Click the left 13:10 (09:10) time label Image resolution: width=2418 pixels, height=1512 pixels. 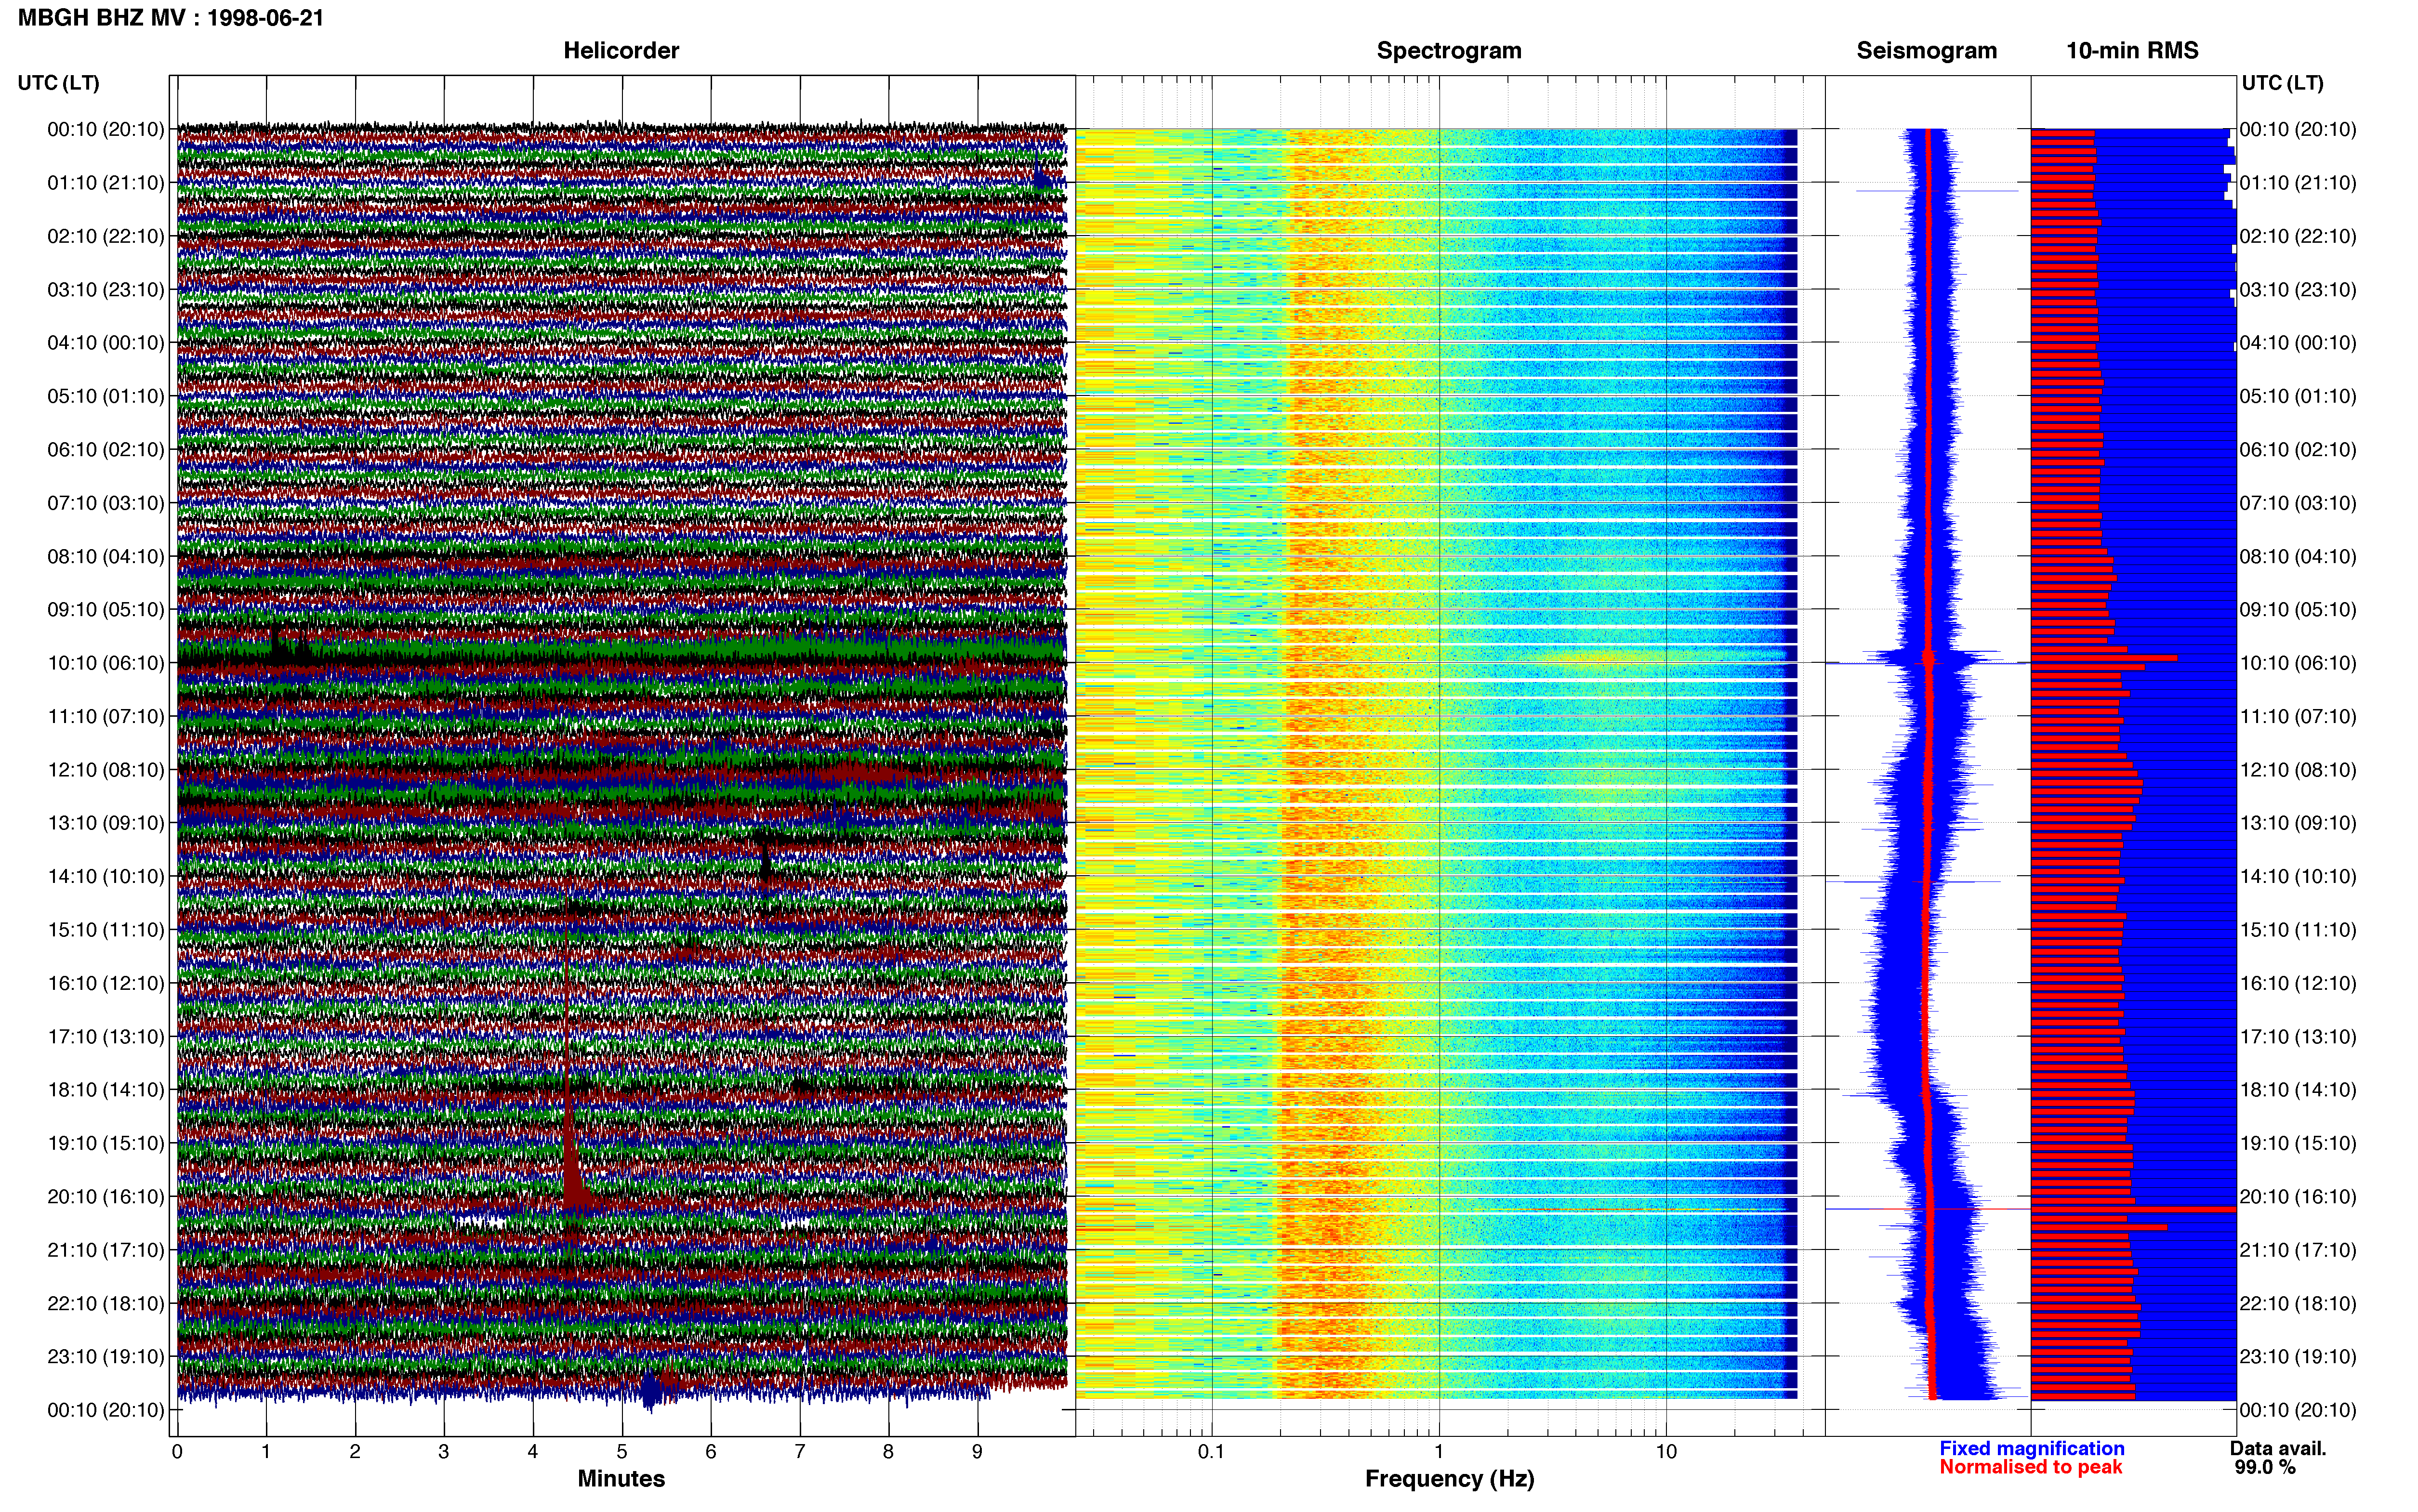click(106, 823)
